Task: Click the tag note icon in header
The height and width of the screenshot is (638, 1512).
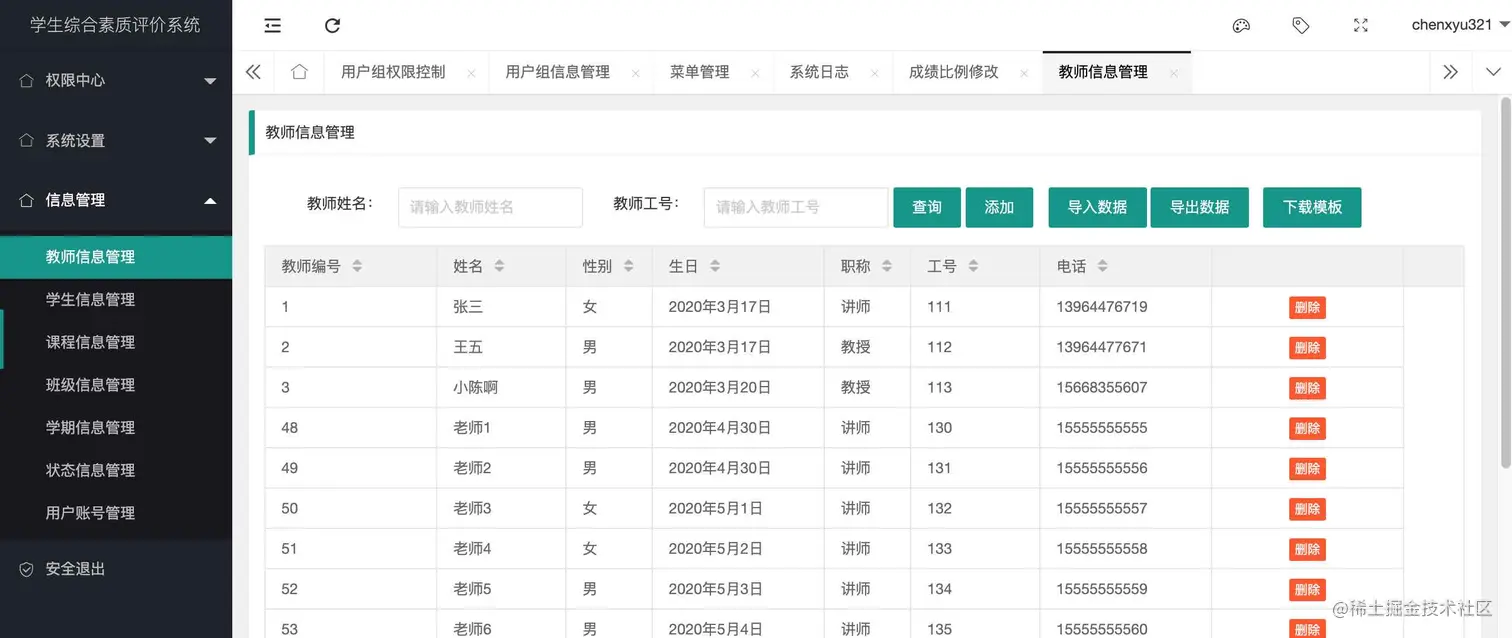Action: point(1301,26)
